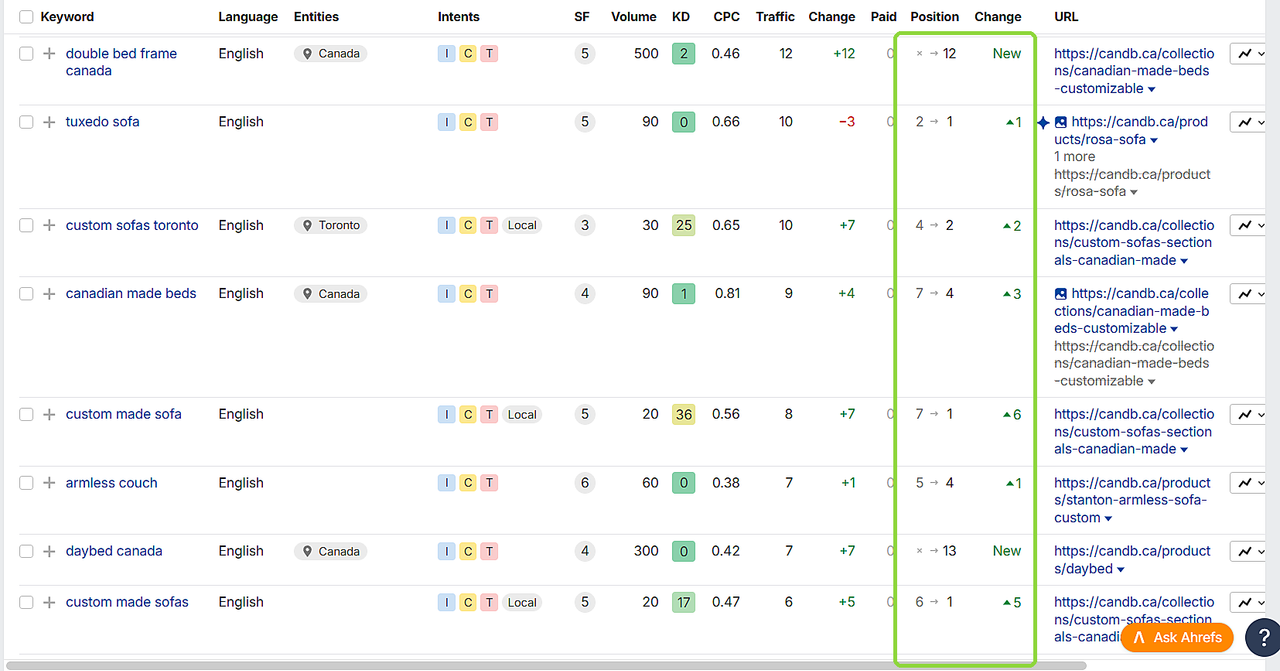Open the 'tuxedo sofa' keyword link

point(103,122)
